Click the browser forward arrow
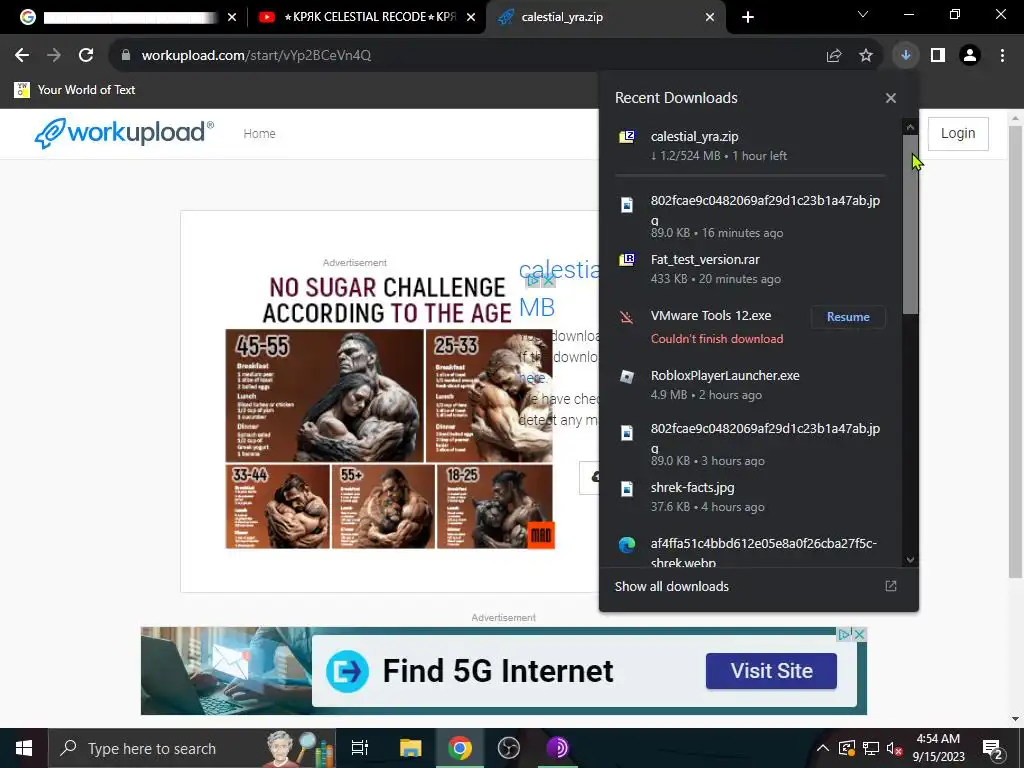This screenshot has height=768, width=1024. click(54, 56)
